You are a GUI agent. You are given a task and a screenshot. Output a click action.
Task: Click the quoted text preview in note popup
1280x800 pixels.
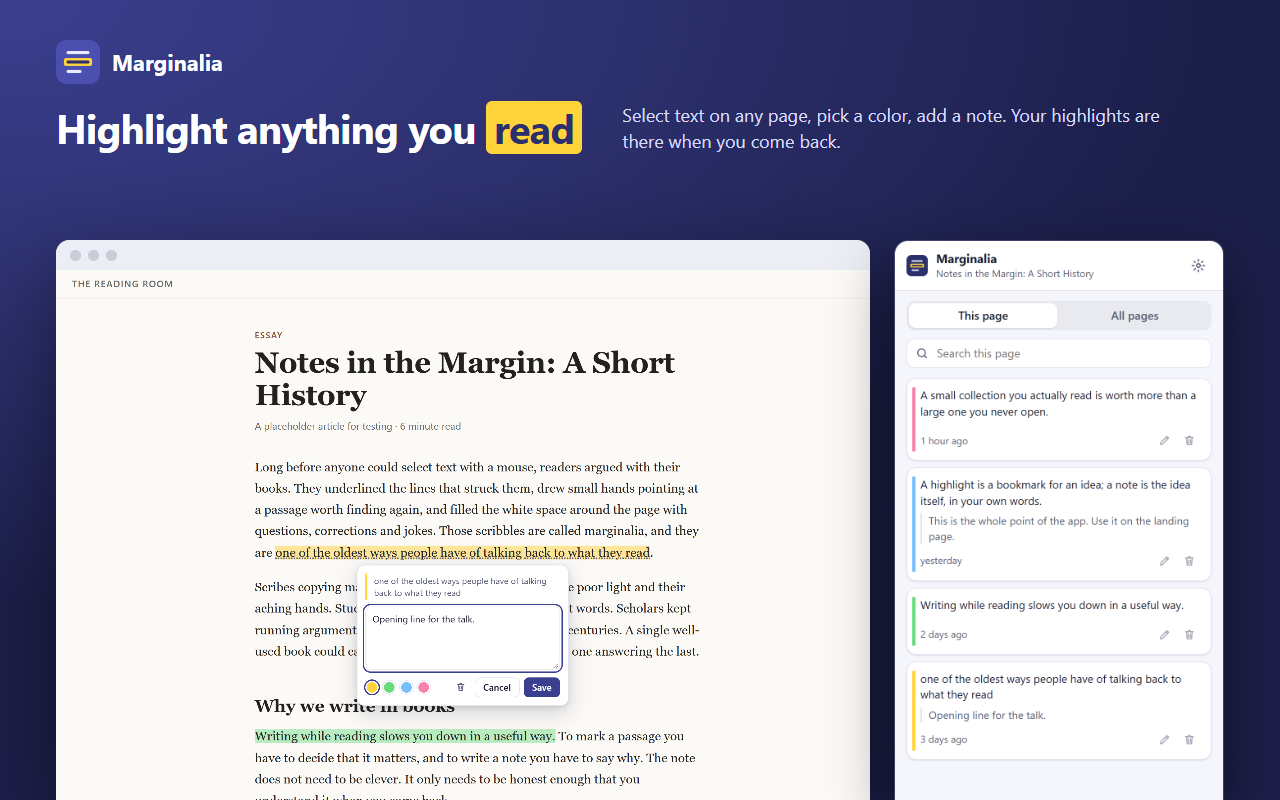tap(460, 587)
